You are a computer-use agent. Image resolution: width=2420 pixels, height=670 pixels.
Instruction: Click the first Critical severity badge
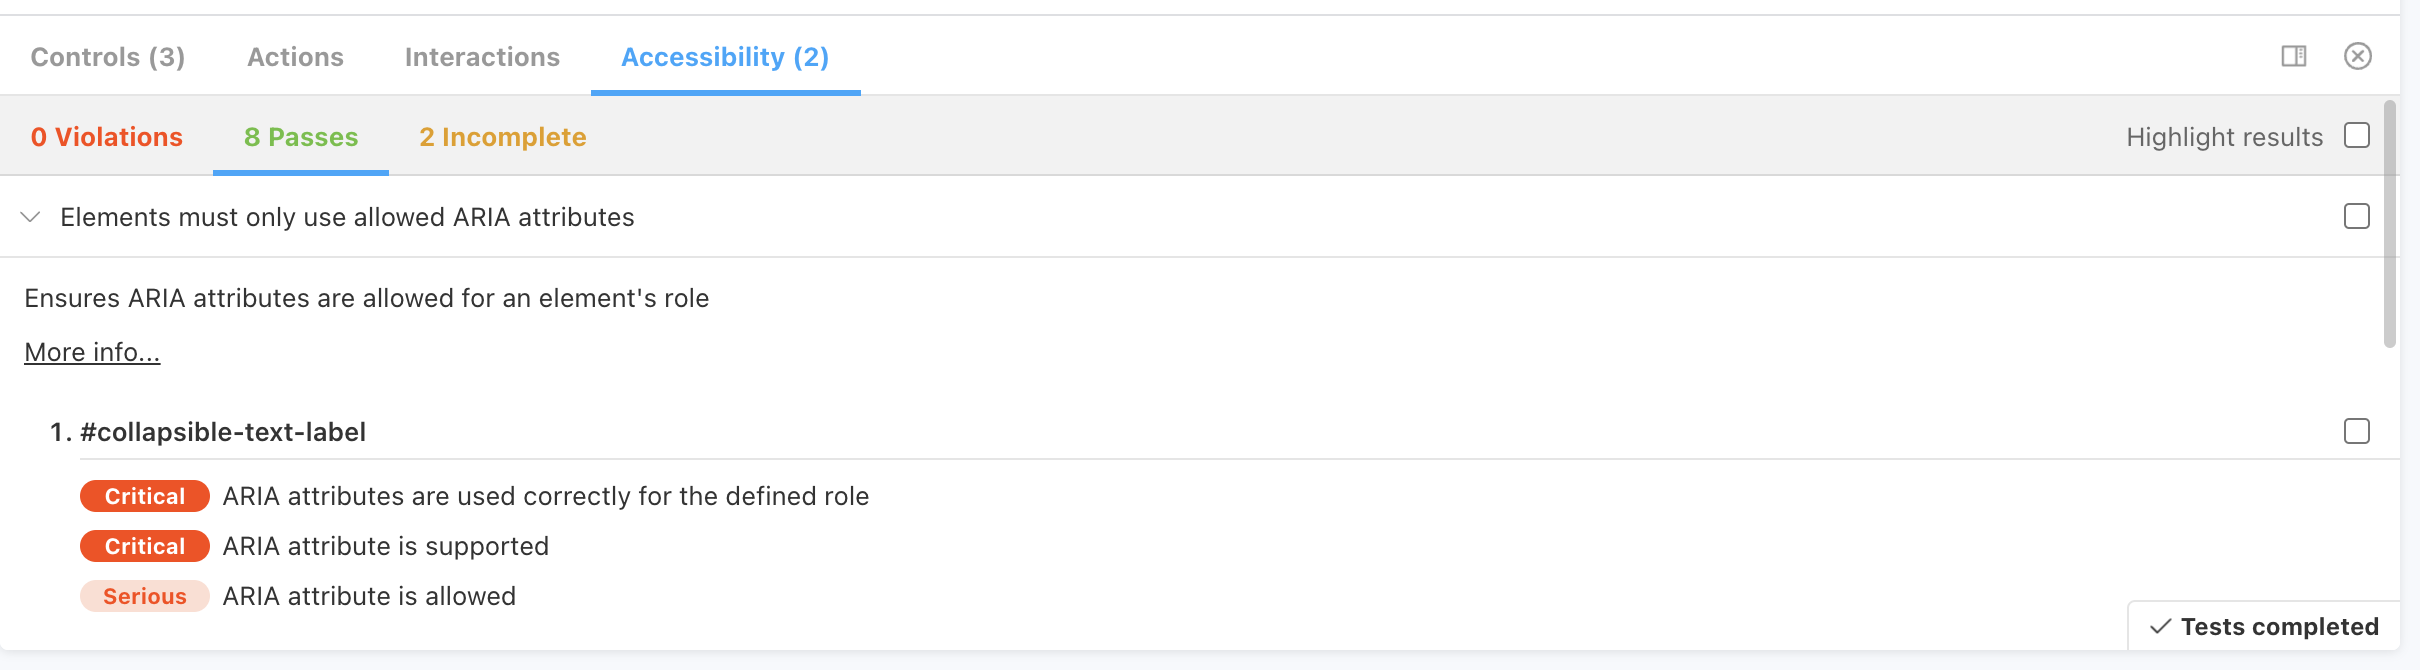[145, 497]
